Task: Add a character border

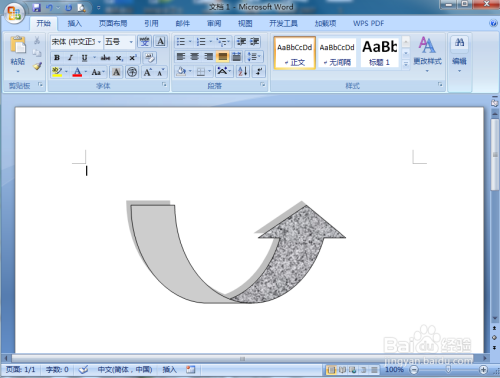Action: coord(161,42)
